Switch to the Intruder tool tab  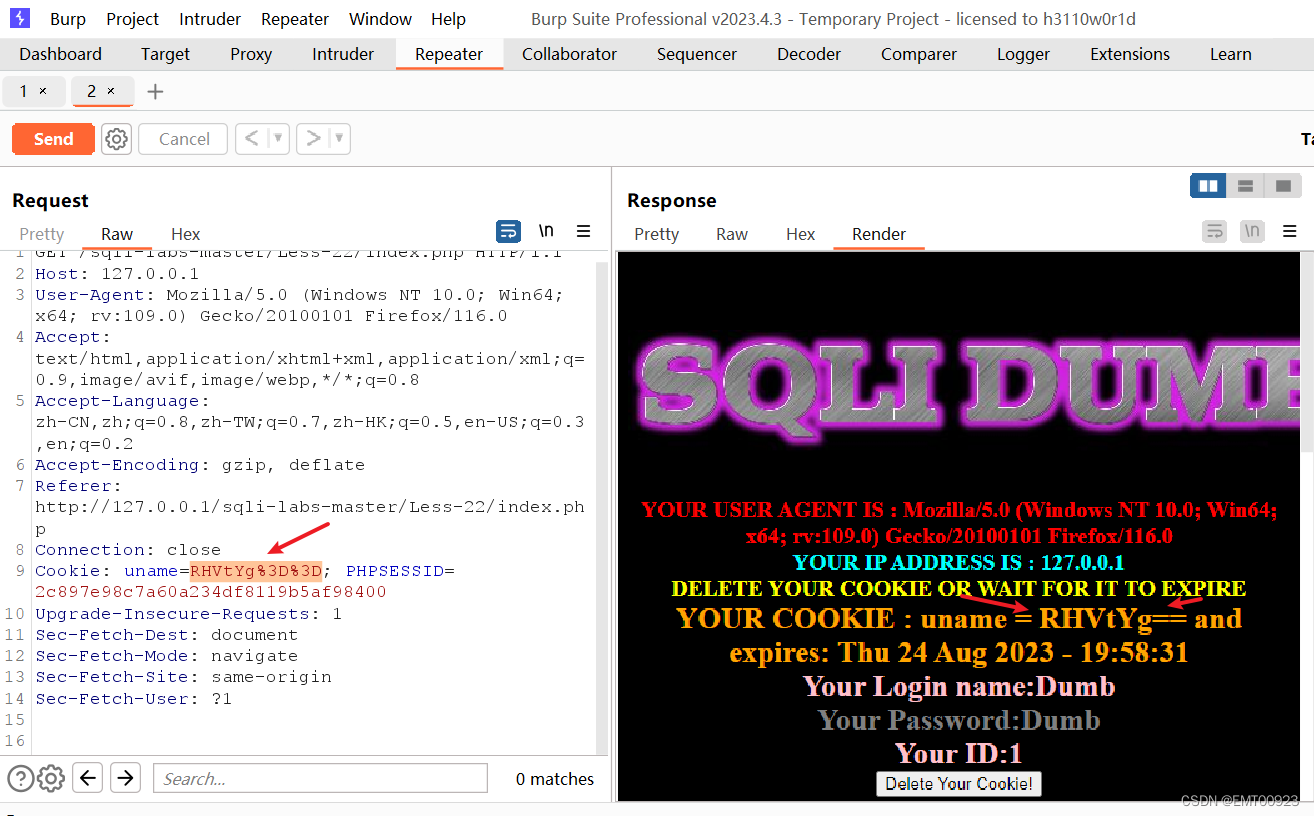[343, 54]
